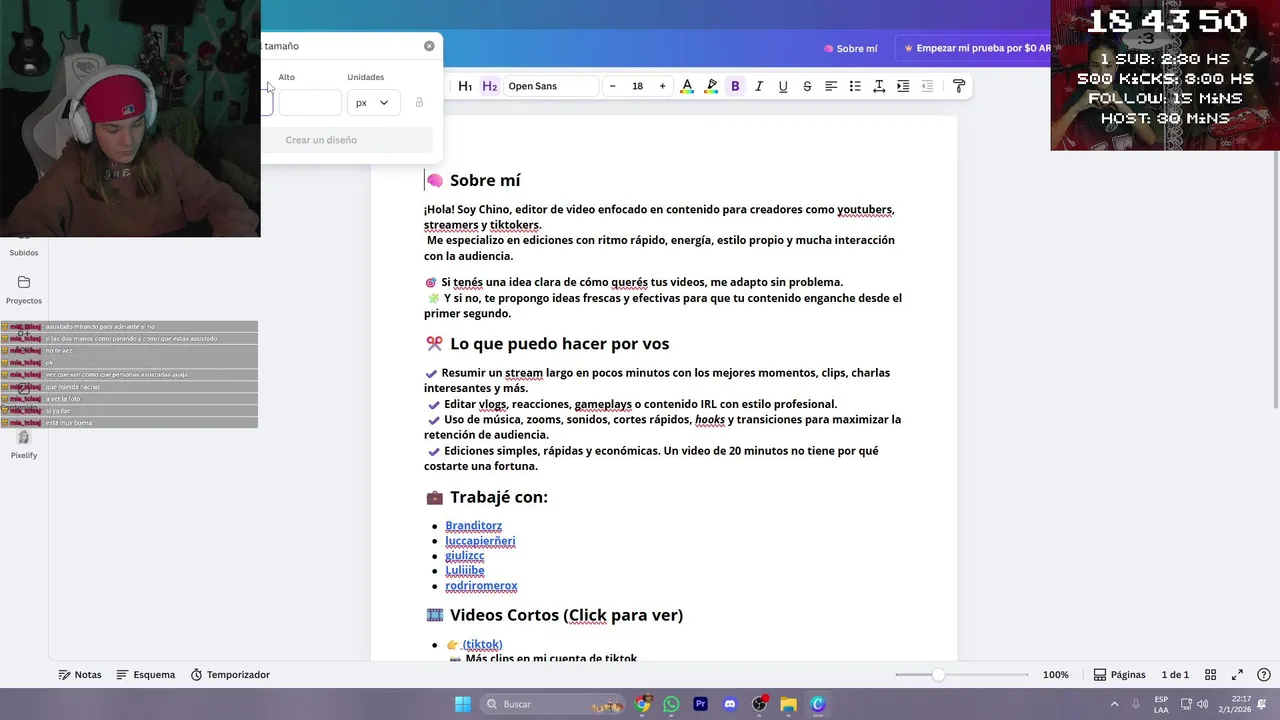This screenshot has height=720, width=1280.
Task: Open the Esquema outline panel
Action: click(145, 675)
